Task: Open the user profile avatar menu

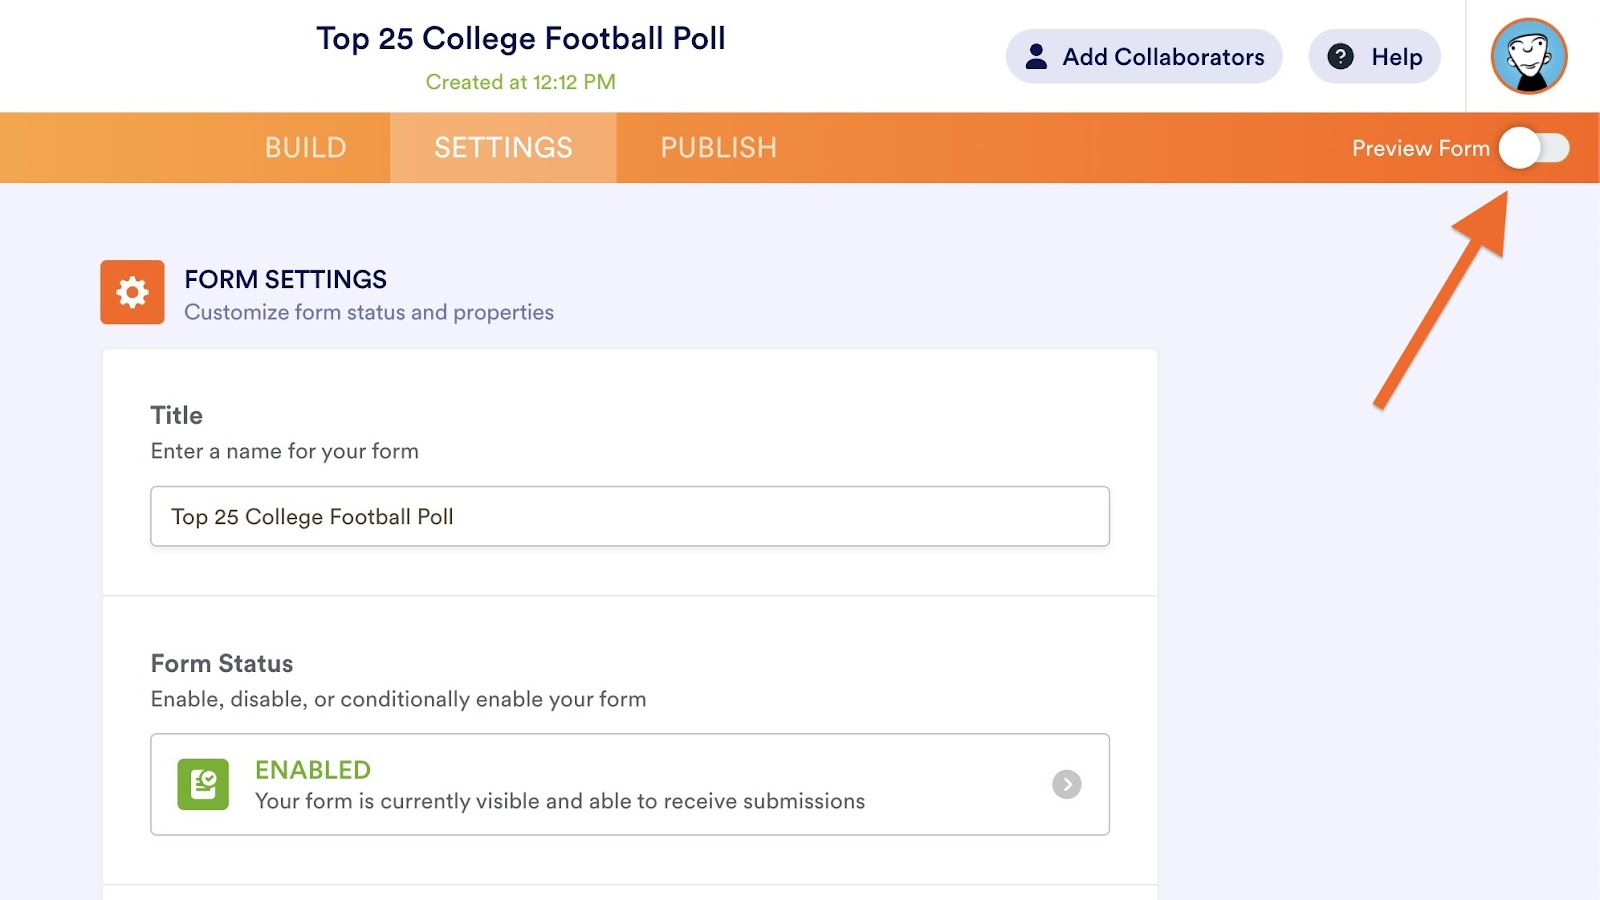Action: tap(1528, 56)
